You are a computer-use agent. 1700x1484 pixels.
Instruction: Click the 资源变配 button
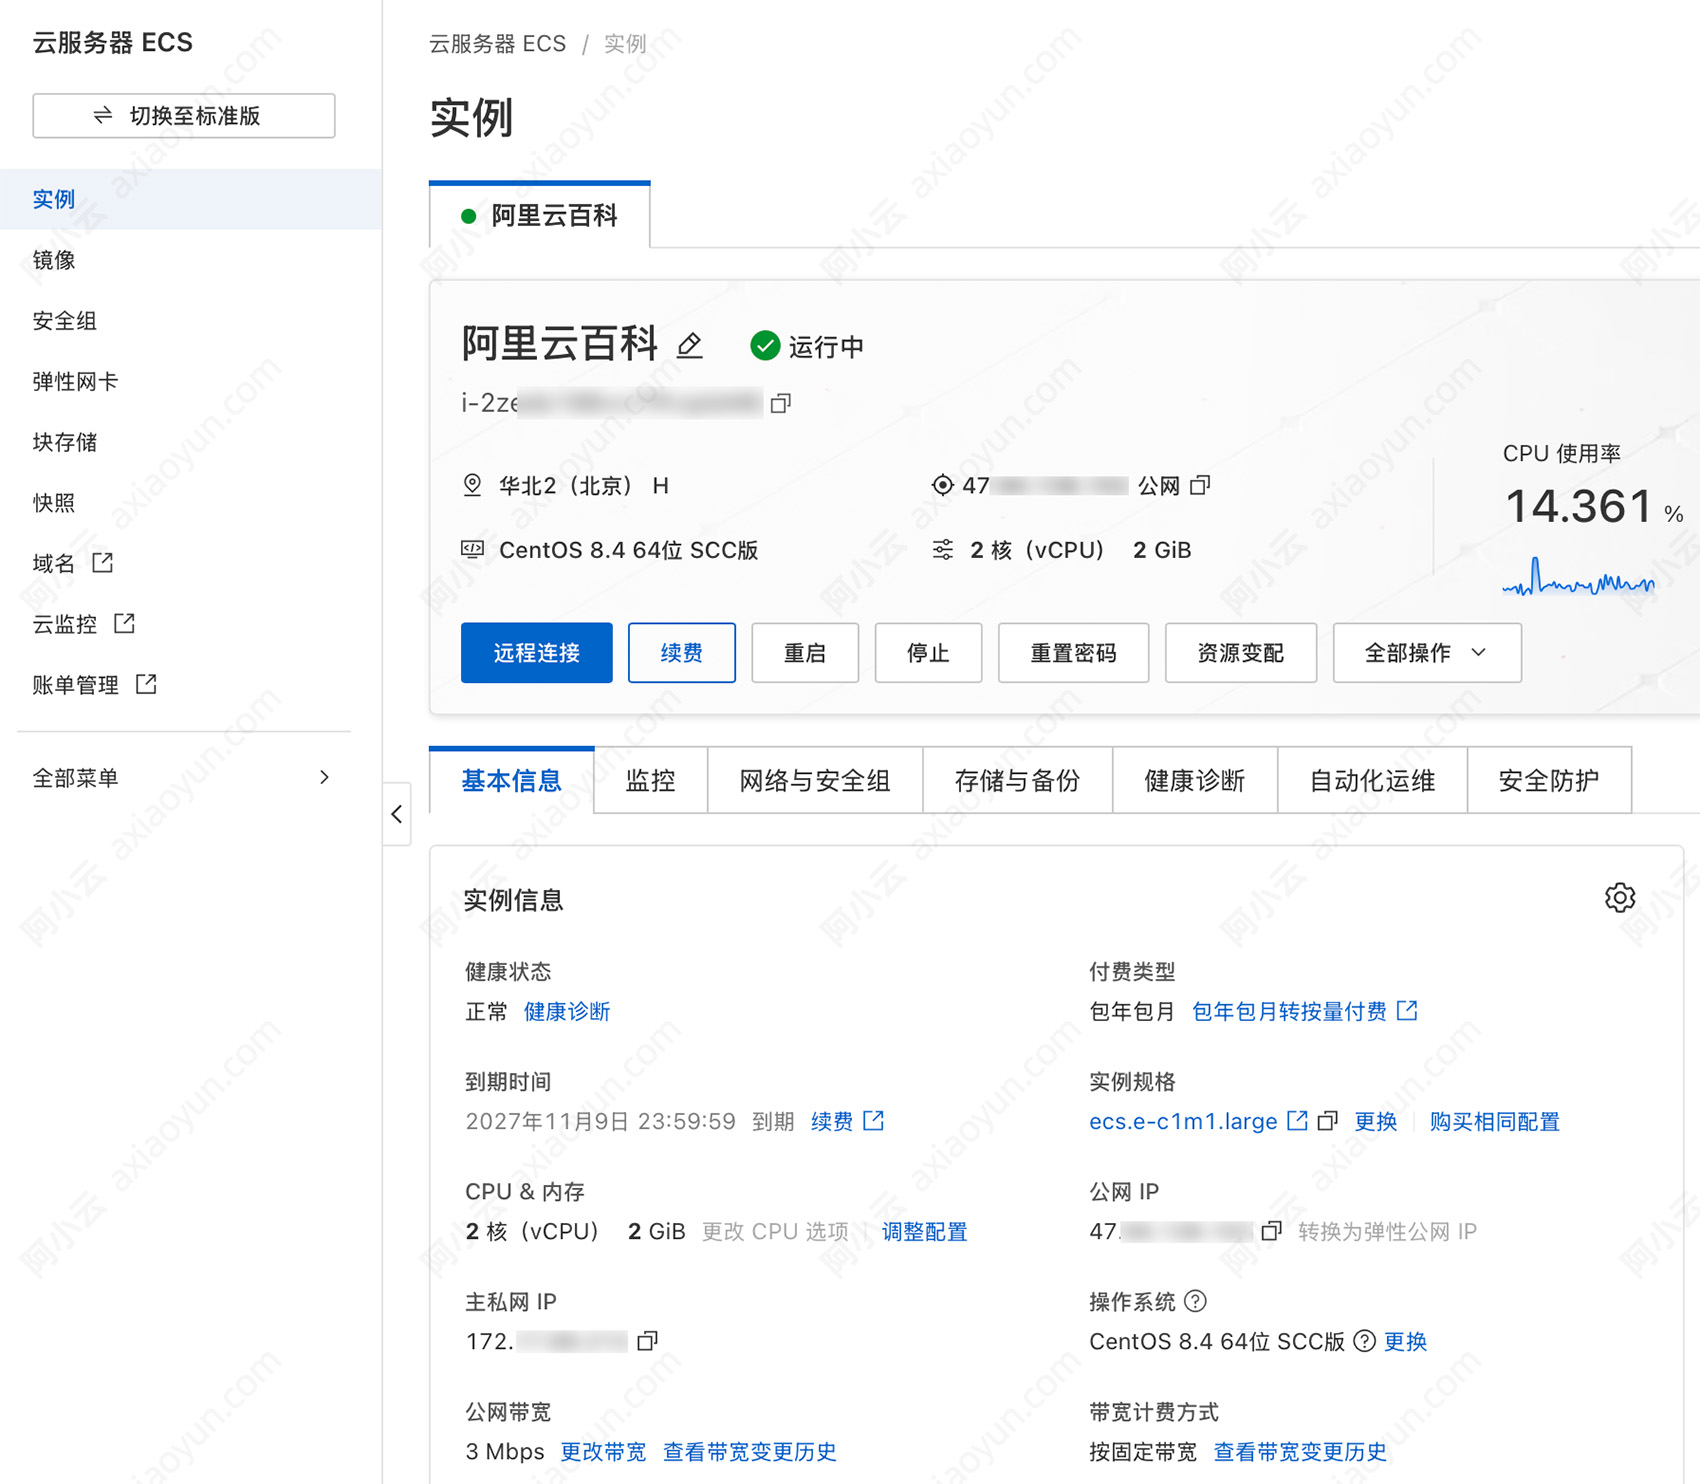(x=1241, y=653)
